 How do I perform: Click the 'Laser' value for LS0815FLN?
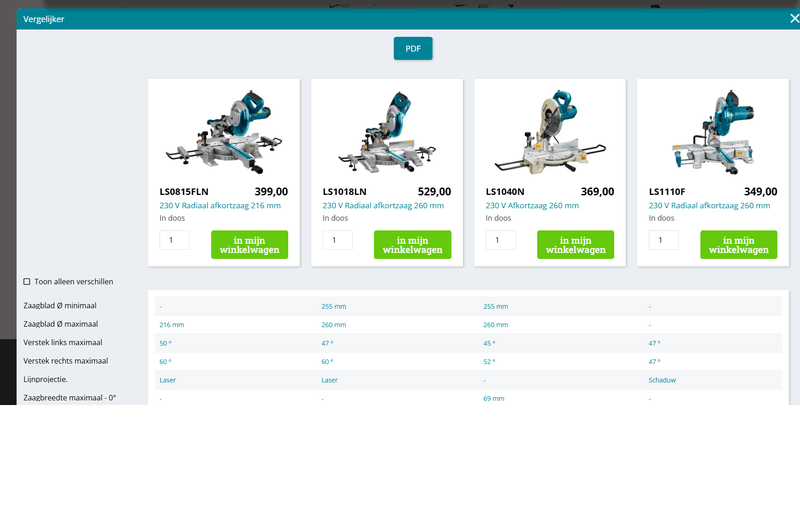tap(167, 380)
